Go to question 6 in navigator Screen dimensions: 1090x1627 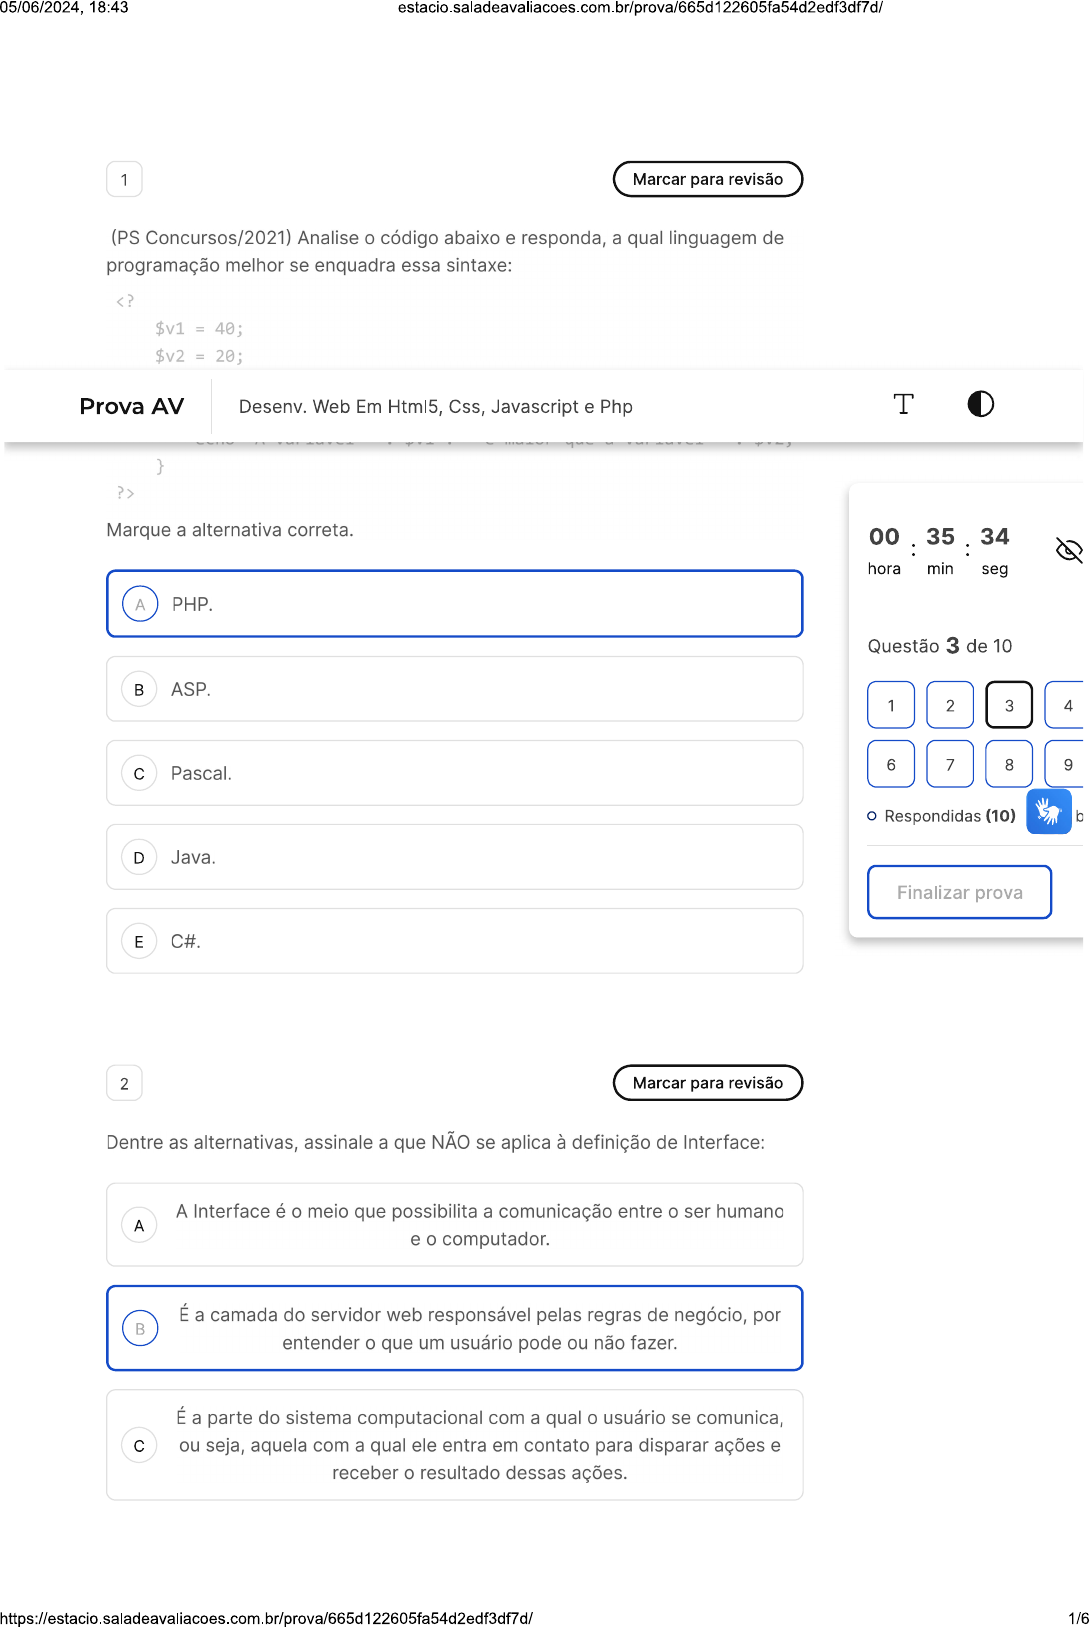[x=891, y=764]
